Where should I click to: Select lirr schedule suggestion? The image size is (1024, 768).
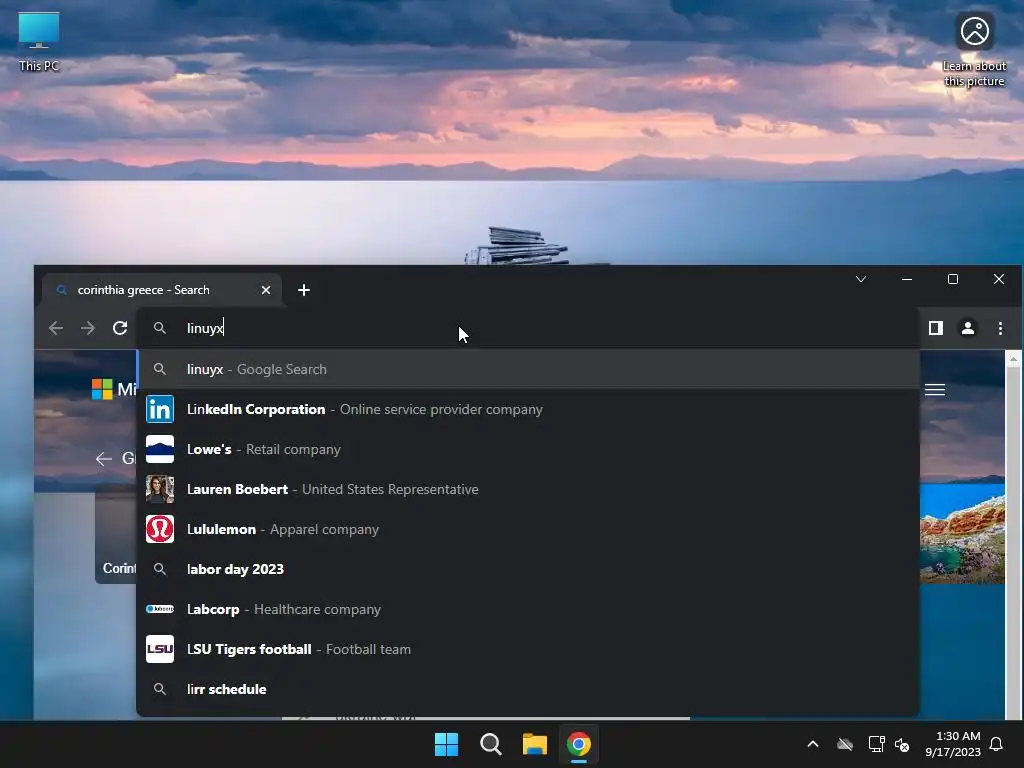pos(528,689)
